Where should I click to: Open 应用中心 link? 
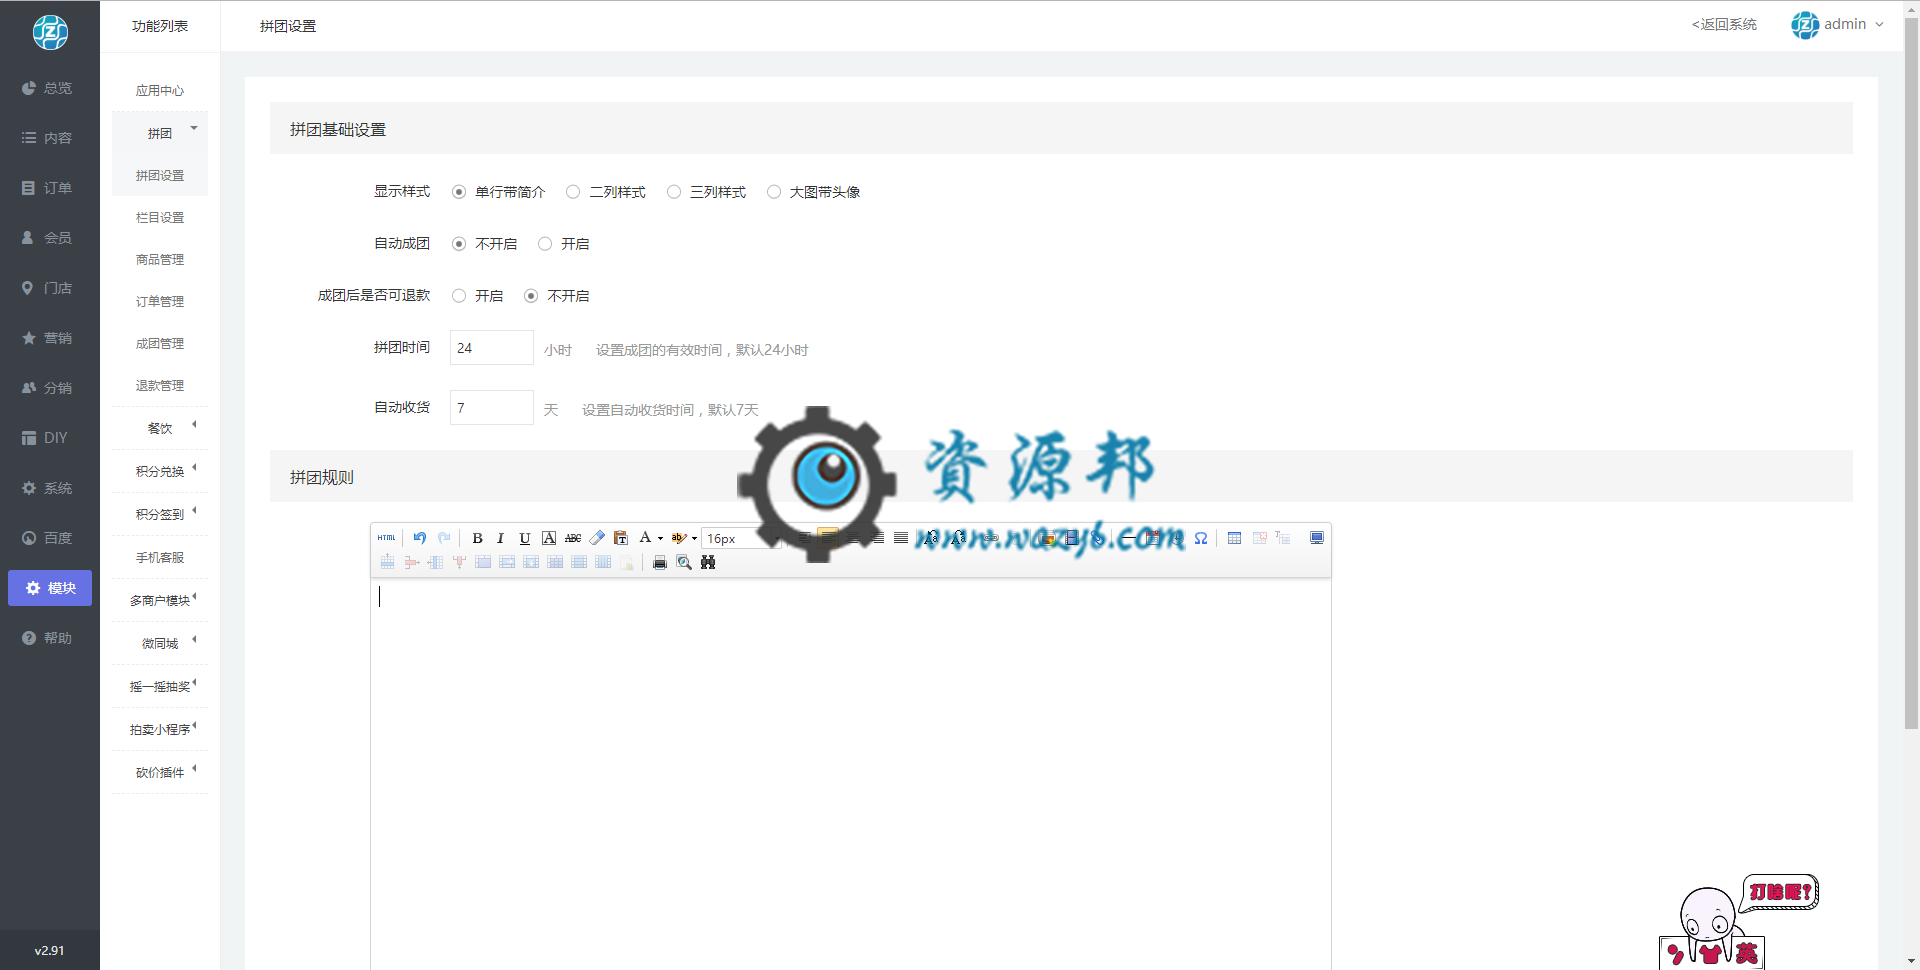point(160,90)
